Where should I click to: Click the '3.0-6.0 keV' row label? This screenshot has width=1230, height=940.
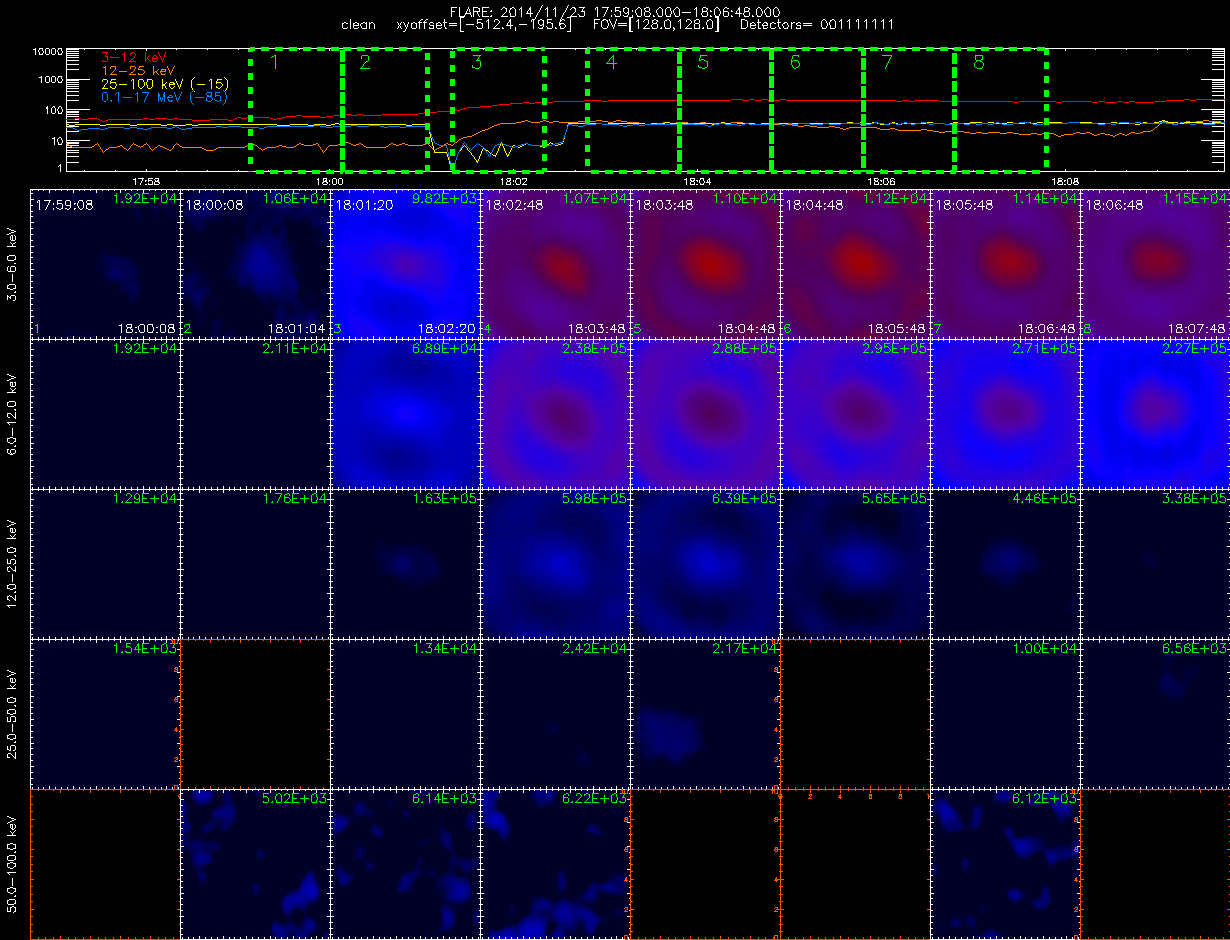point(12,262)
